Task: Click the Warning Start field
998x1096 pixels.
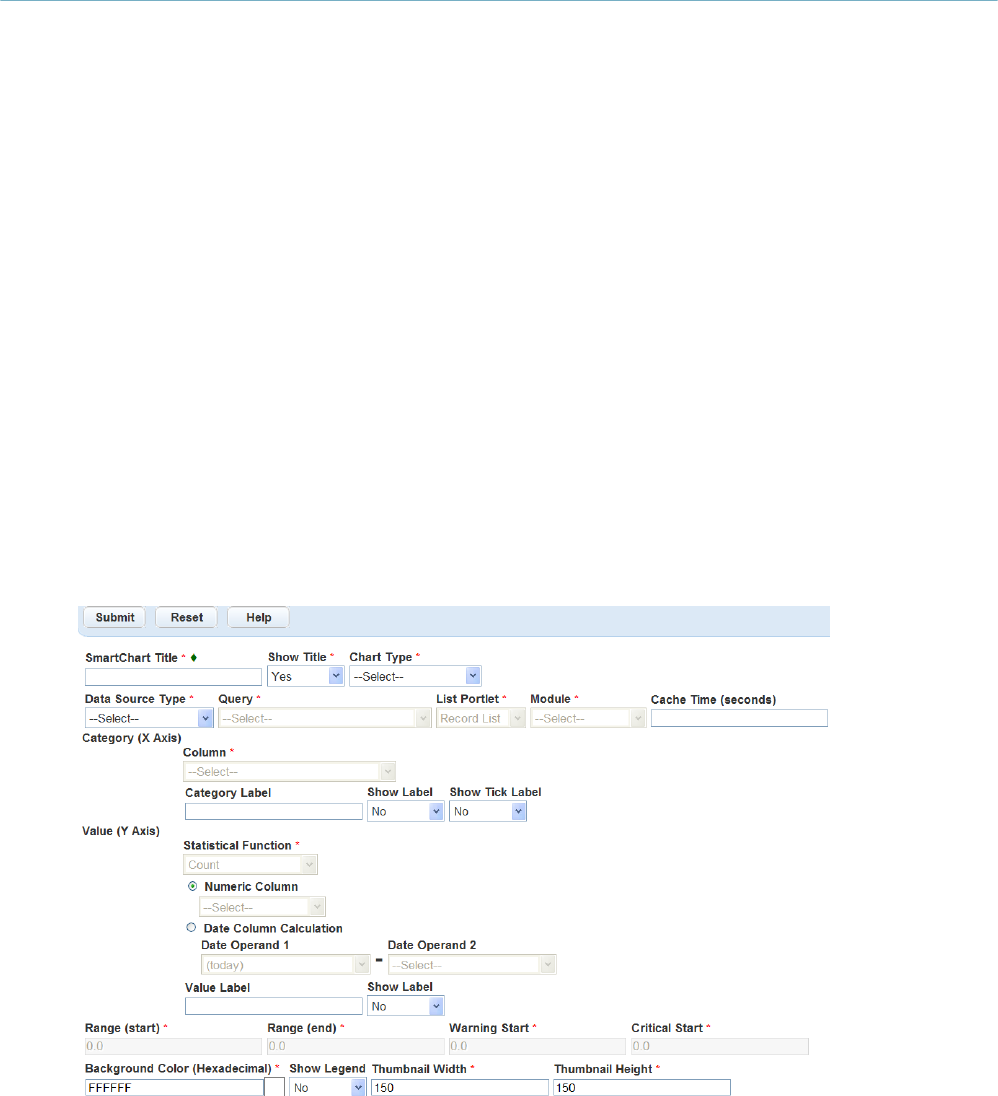Action: [x=537, y=1046]
